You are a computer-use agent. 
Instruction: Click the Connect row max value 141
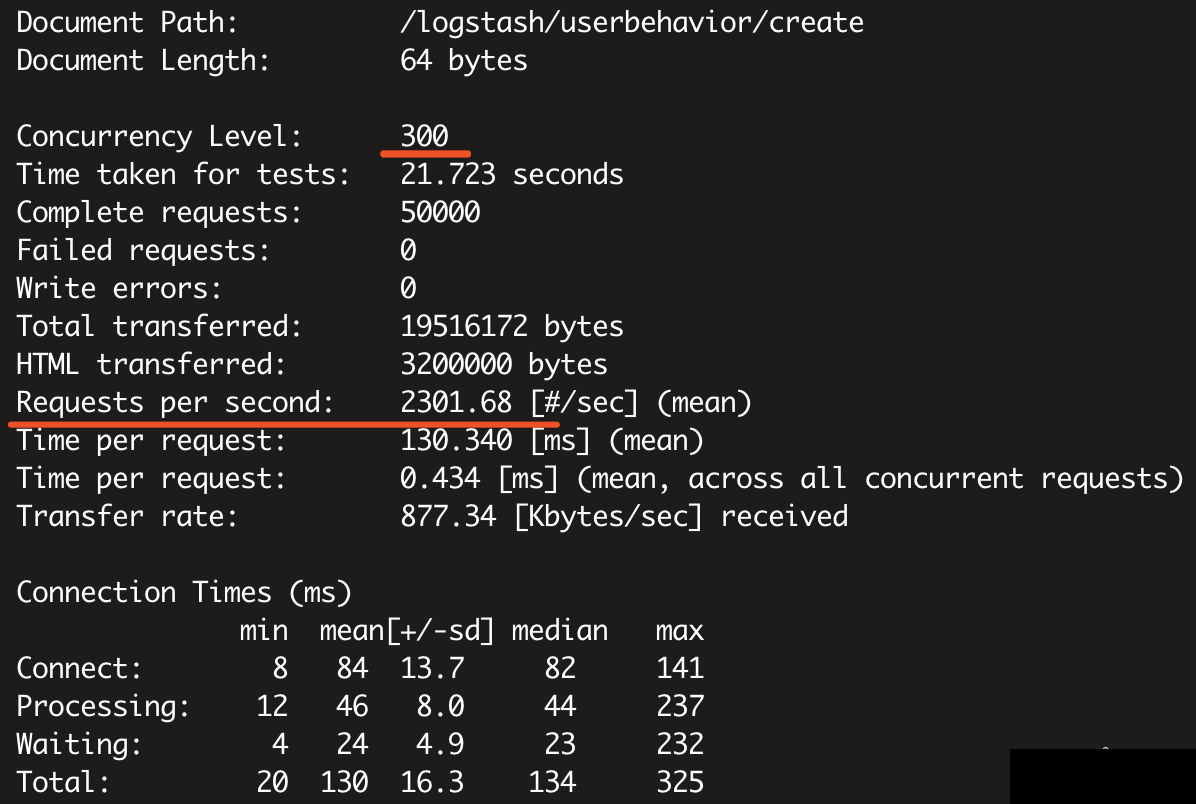pos(680,669)
